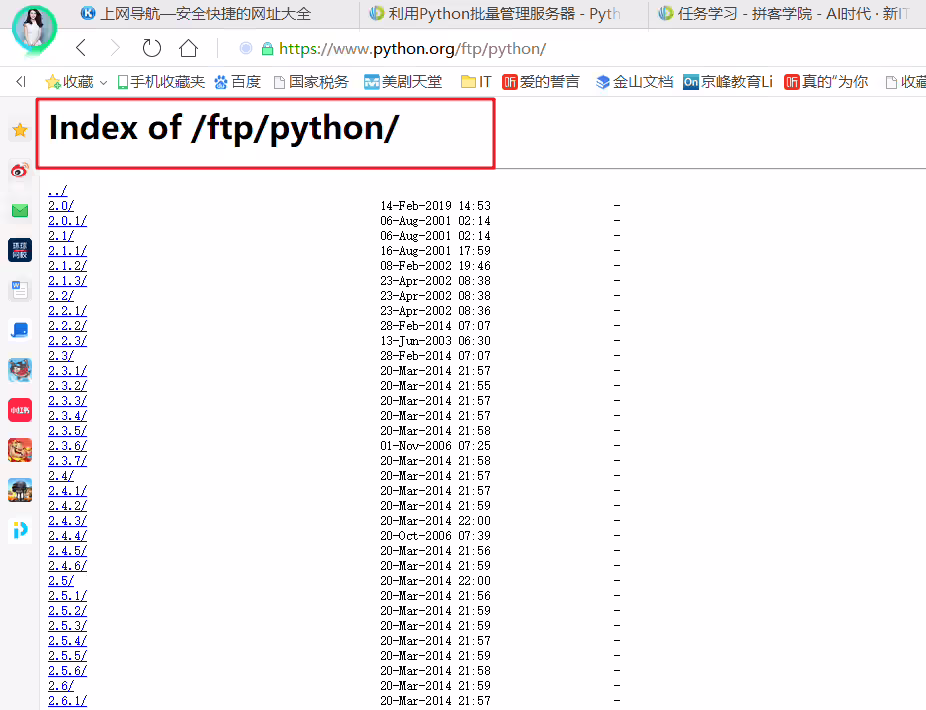Open 国家税务 bookmark
The height and width of the screenshot is (710, 926).
coord(311,82)
